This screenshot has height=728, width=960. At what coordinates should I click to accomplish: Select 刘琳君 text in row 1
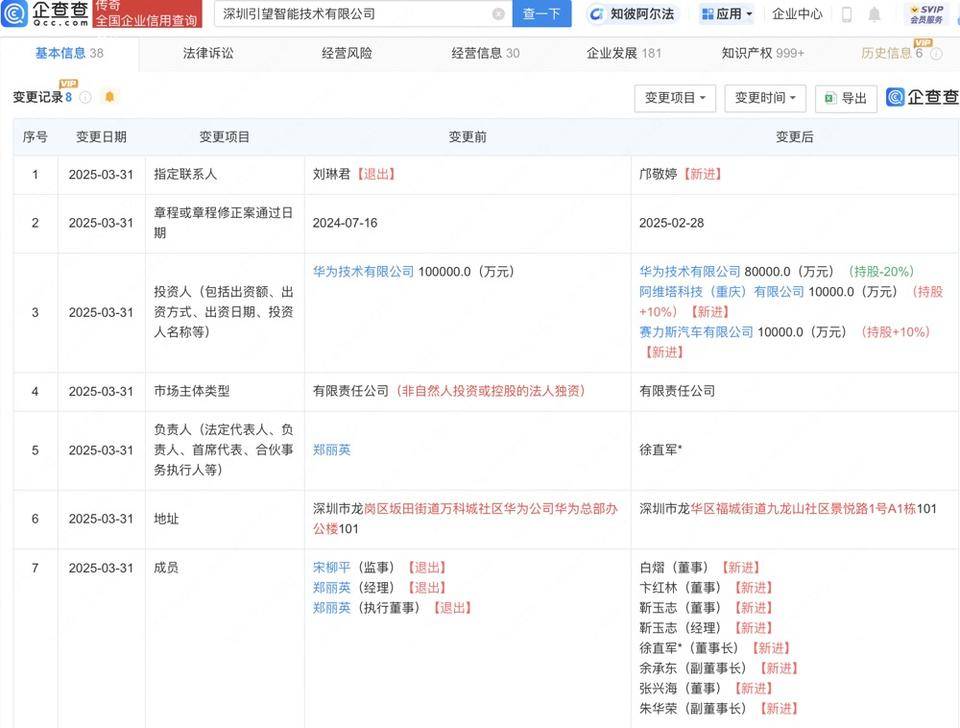[331, 174]
